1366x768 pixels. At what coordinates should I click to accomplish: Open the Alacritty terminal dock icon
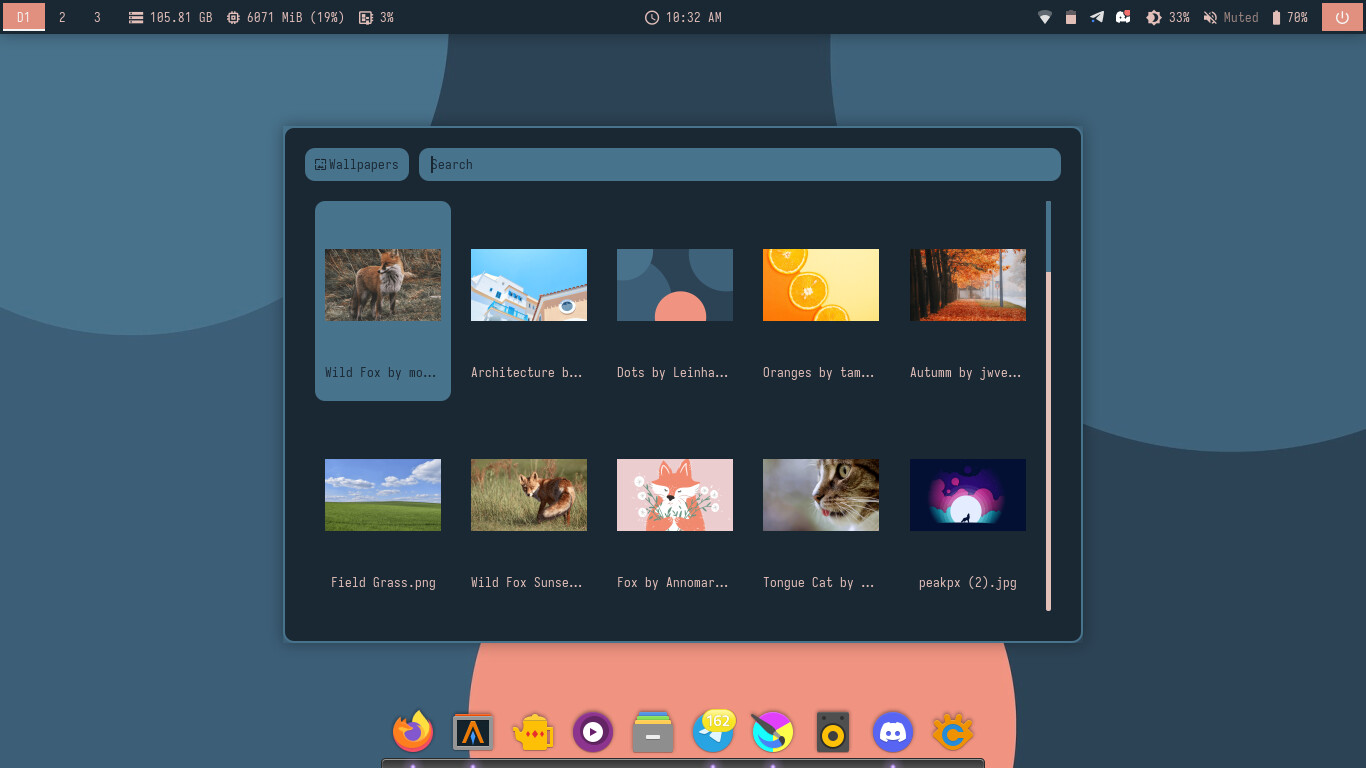click(473, 732)
